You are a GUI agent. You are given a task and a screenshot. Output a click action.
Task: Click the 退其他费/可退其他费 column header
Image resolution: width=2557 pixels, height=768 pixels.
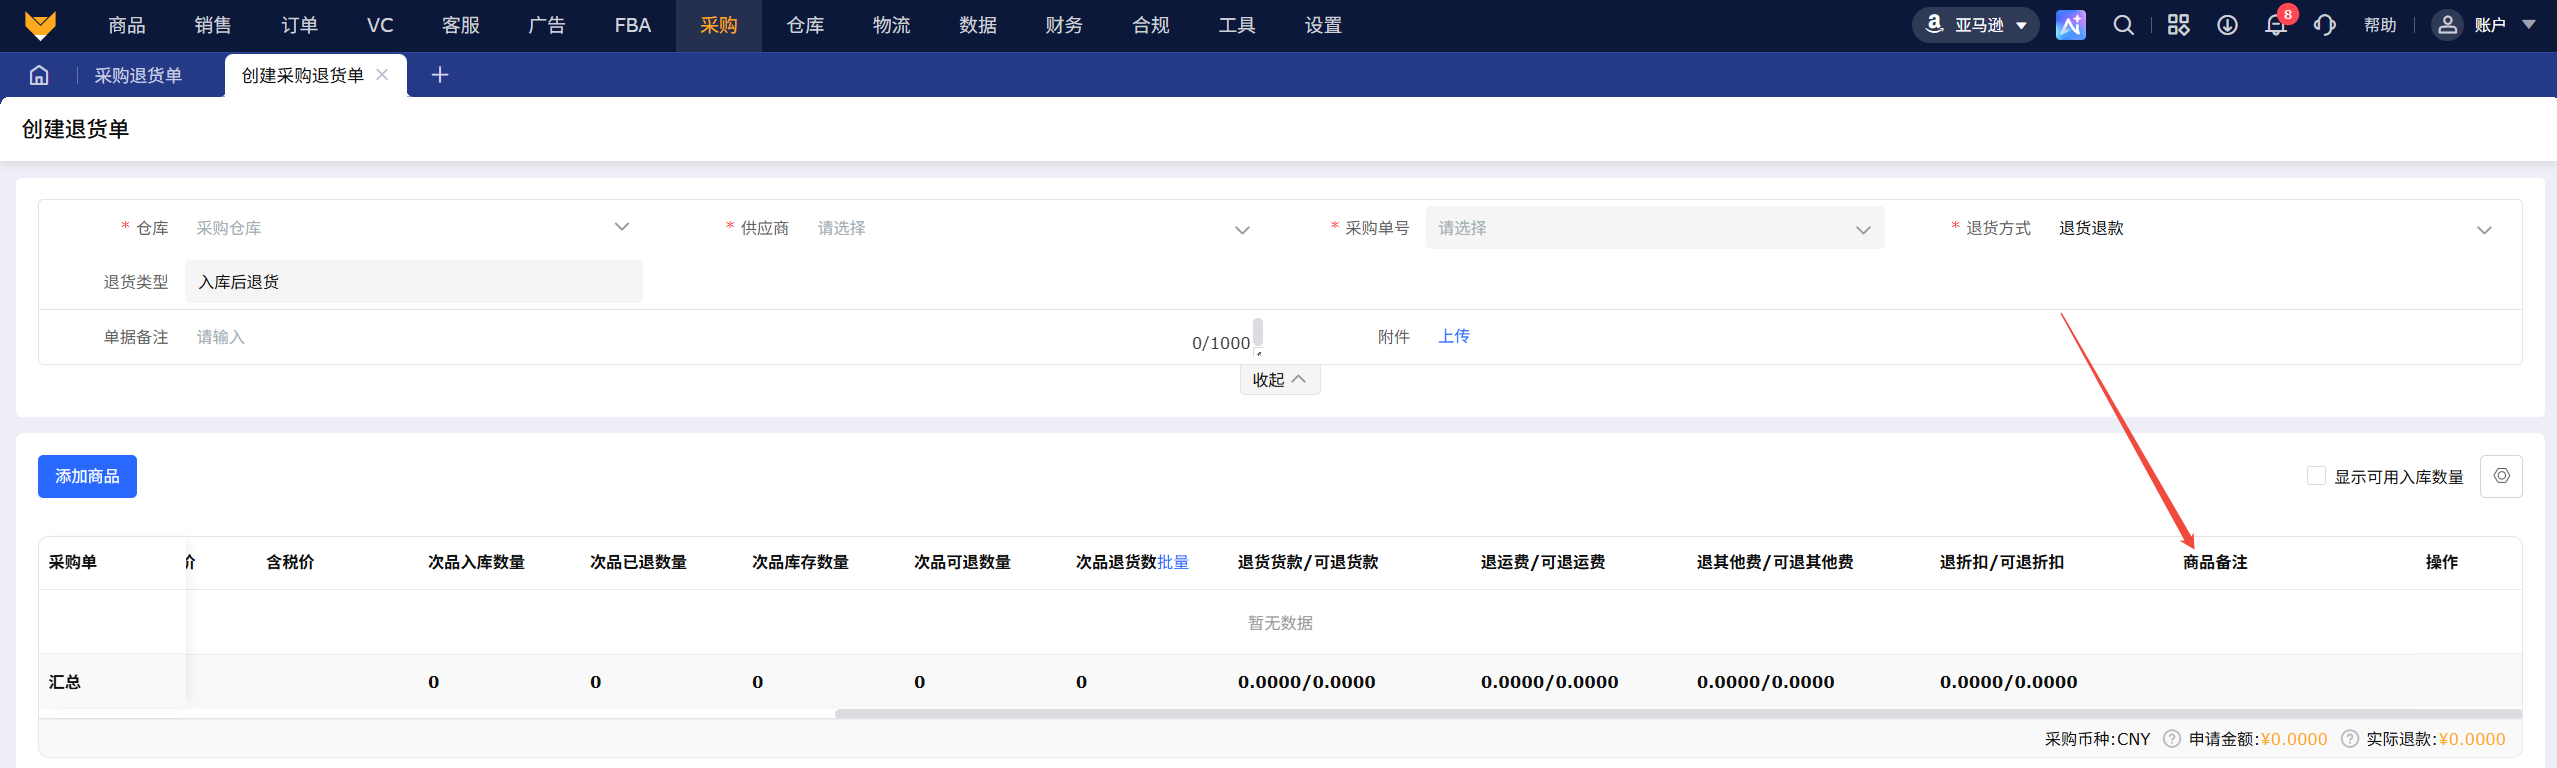(1775, 562)
